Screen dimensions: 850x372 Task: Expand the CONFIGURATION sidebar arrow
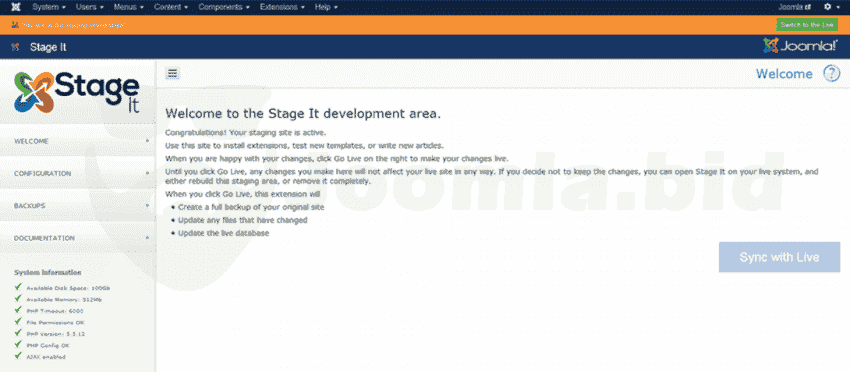(x=147, y=174)
